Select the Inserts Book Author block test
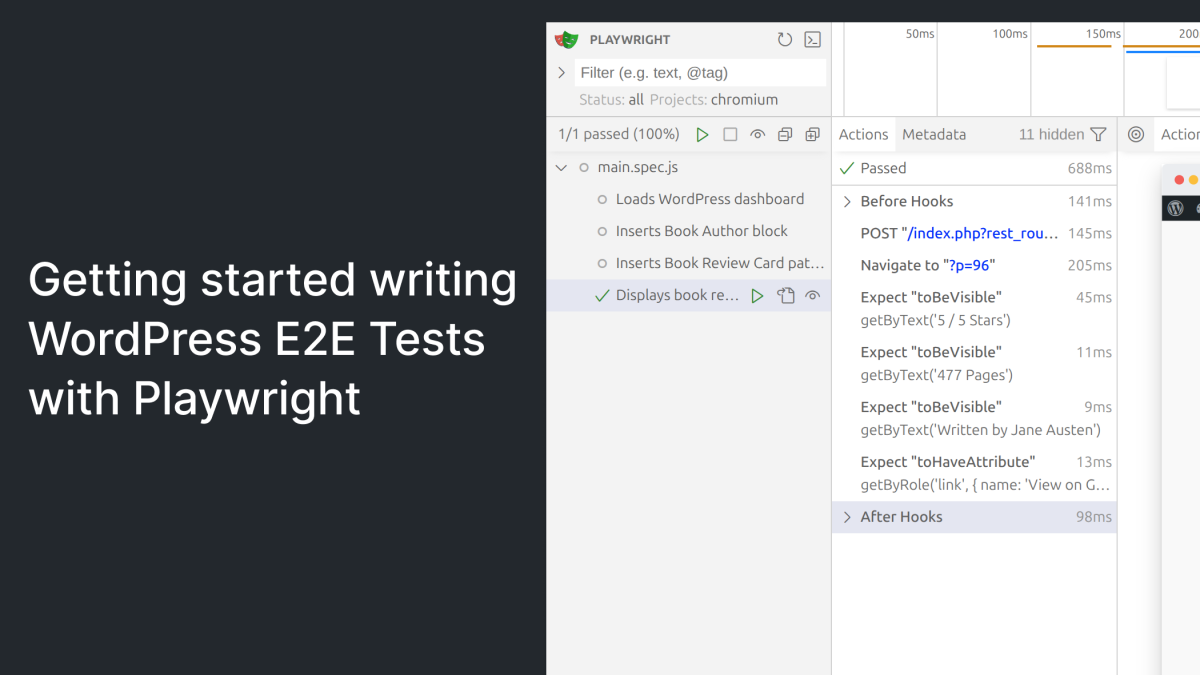The height and width of the screenshot is (675, 1200). click(x=689, y=231)
